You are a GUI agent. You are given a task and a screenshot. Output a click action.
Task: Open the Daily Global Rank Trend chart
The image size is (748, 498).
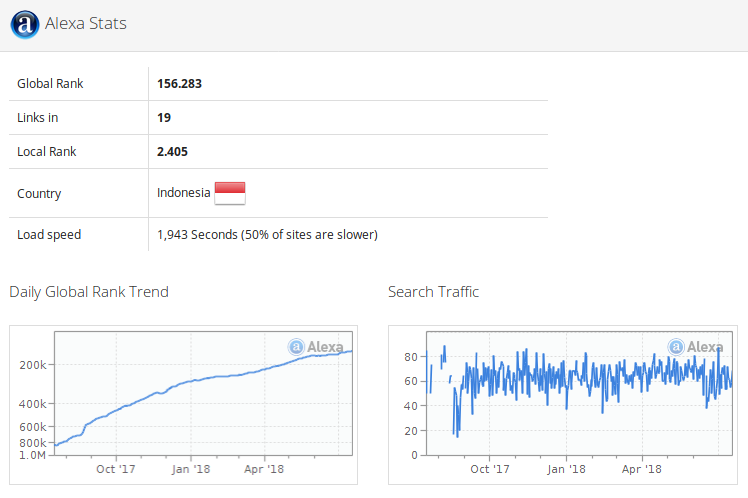(x=183, y=405)
